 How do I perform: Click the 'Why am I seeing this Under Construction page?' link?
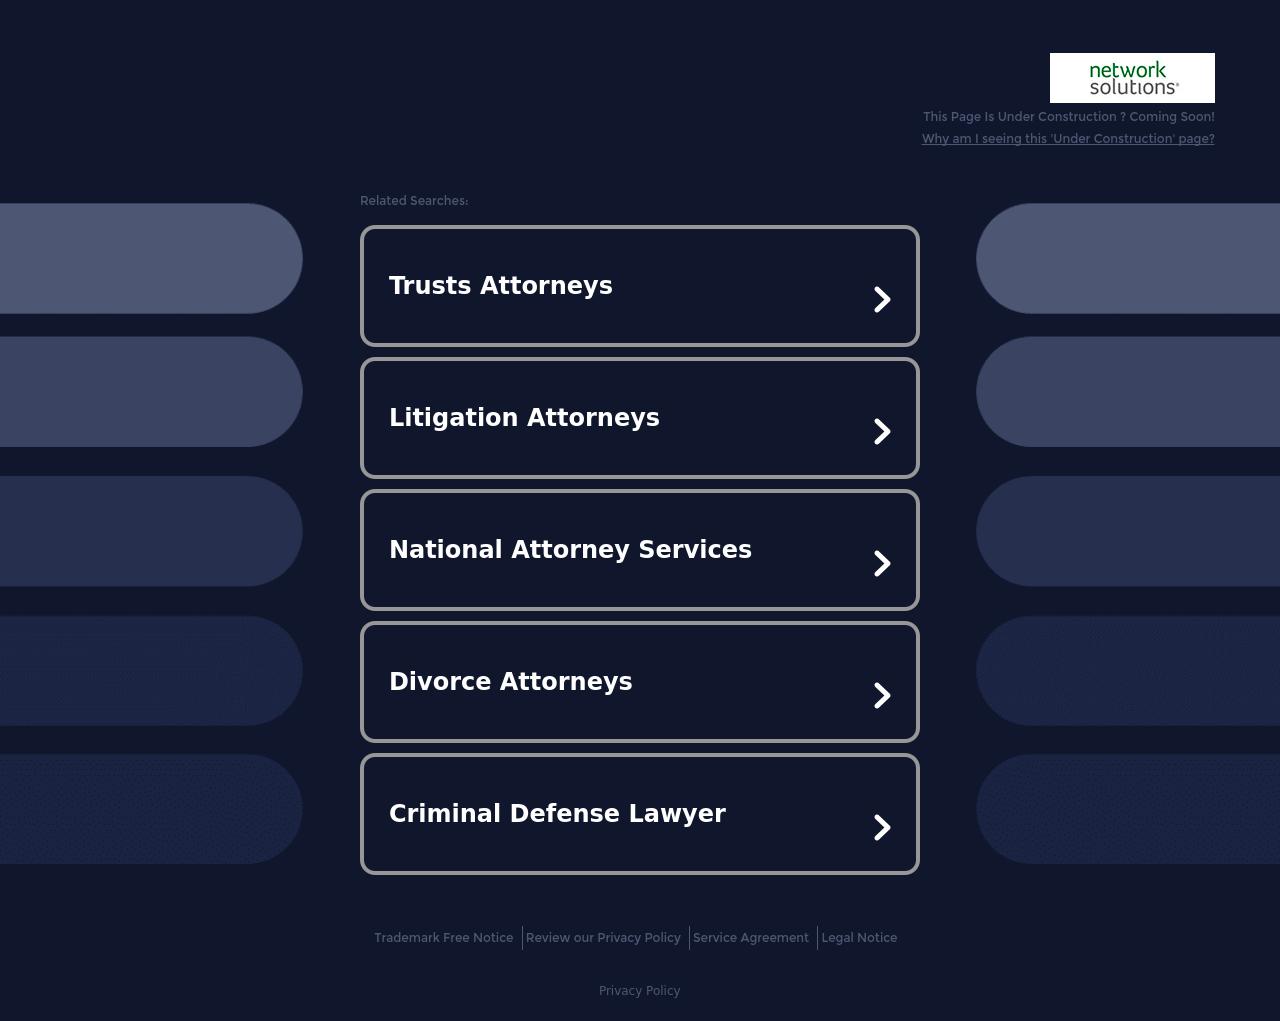click(1068, 139)
